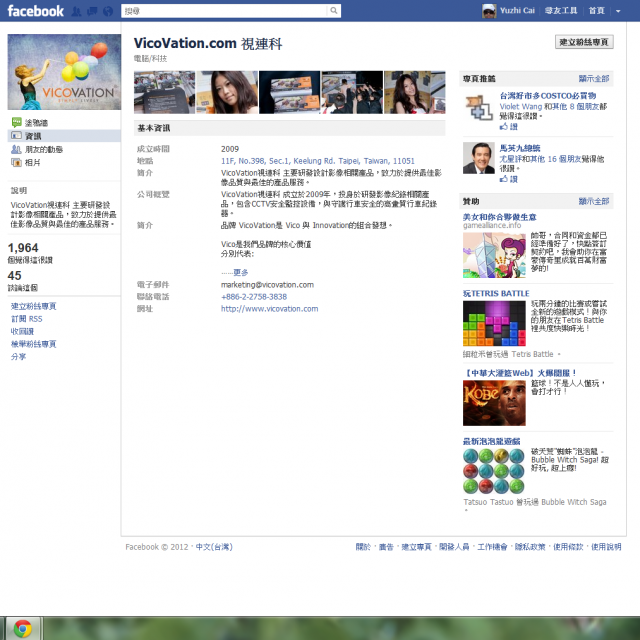
Task: Open third photo thumbnail of product boxes
Action: [x=289, y=92]
